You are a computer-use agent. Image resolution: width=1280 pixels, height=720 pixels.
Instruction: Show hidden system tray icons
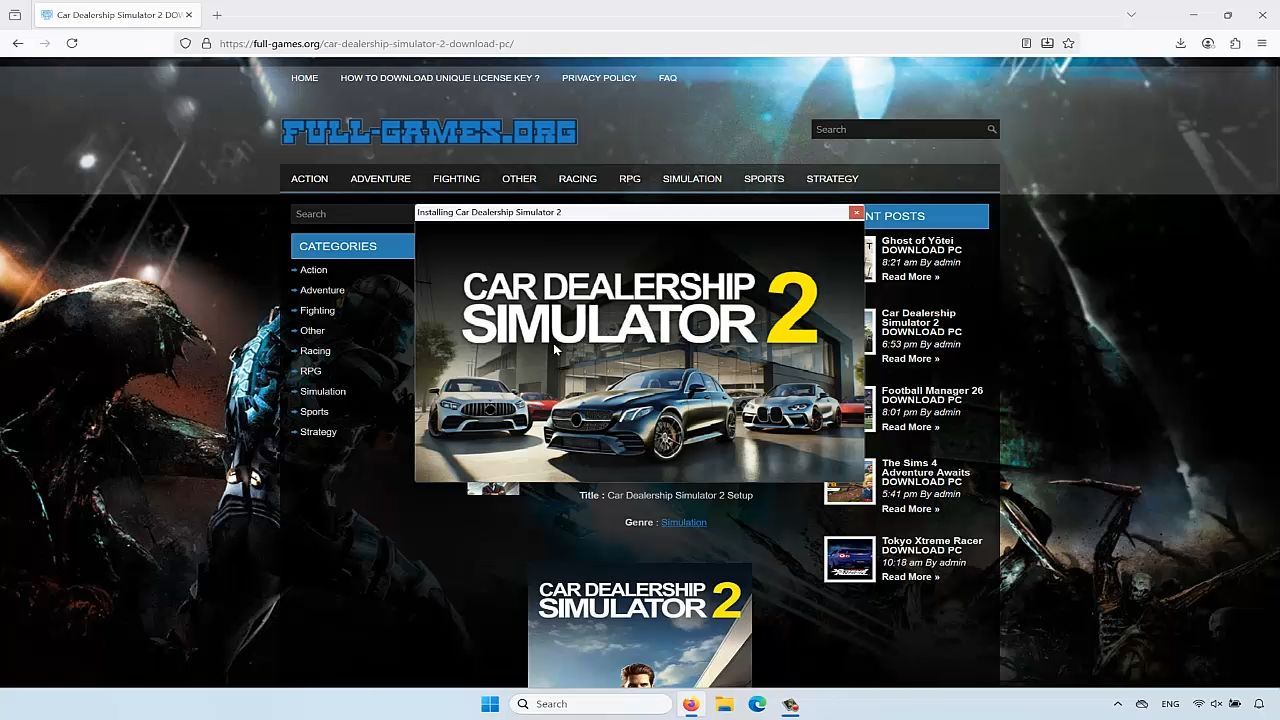coord(1118,704)
